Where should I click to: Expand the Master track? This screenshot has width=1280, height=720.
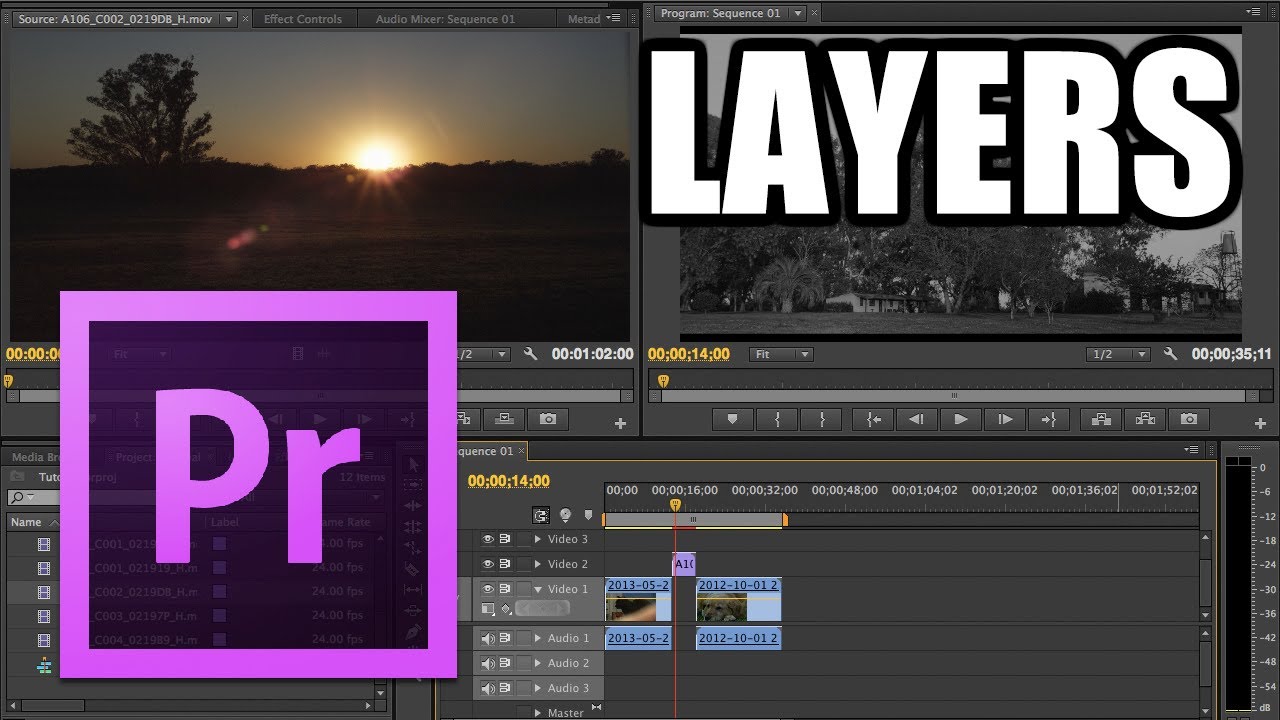tap(538, 713)
